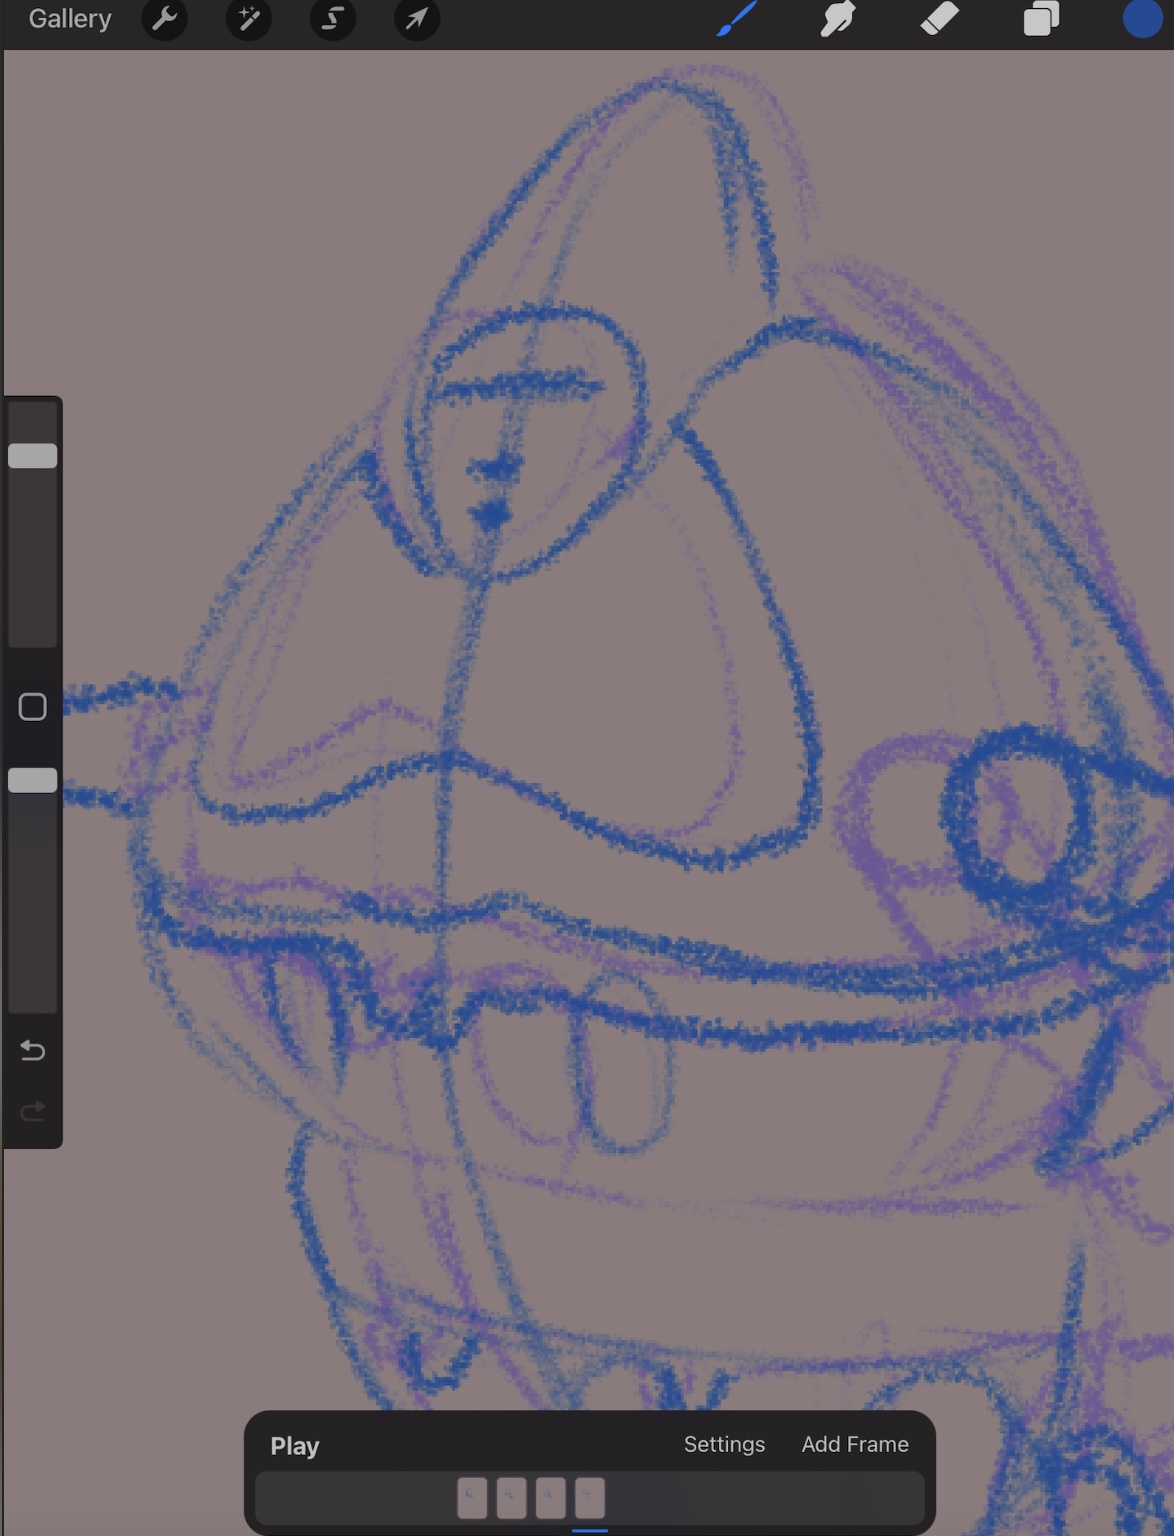Add Frame to the animation timeline
The height and width of the screenshot is (1536, 1174).
tap(855, 1444)
